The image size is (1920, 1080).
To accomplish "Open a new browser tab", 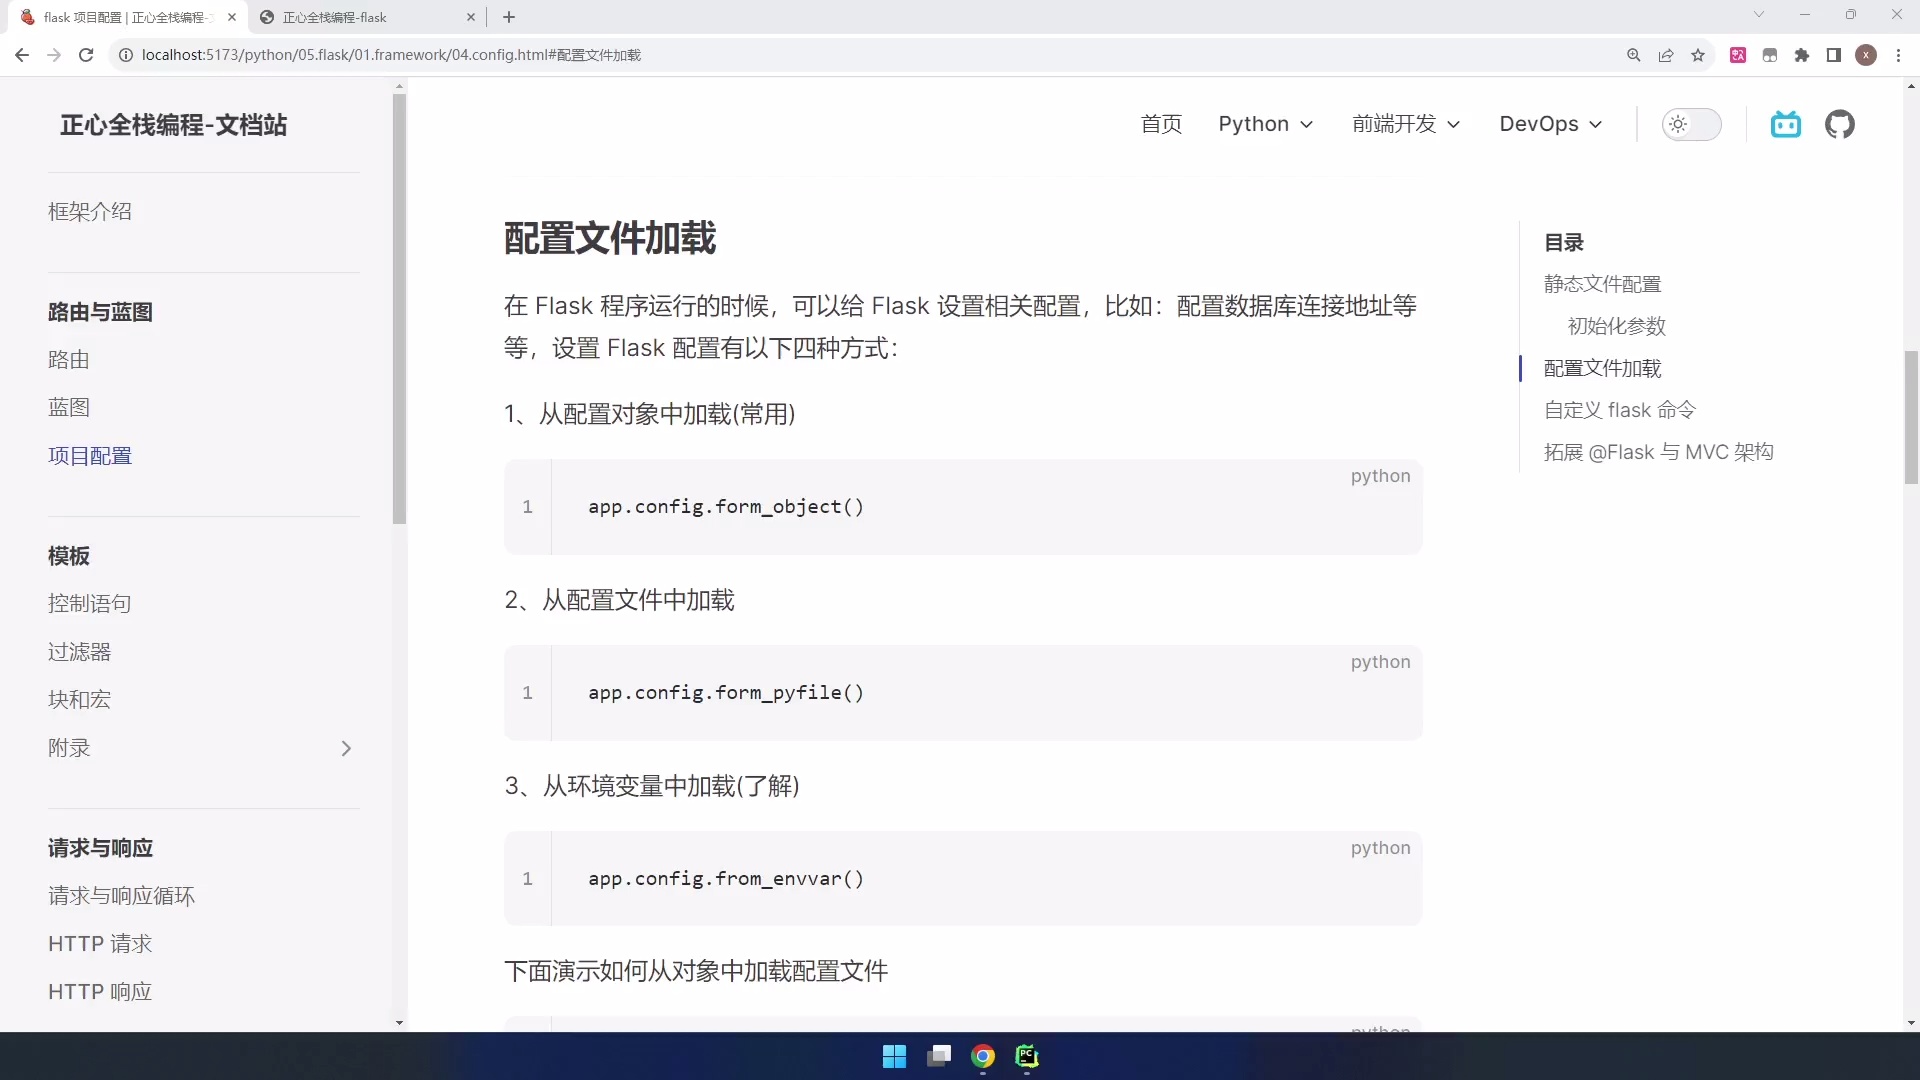I will coord(509,17).
